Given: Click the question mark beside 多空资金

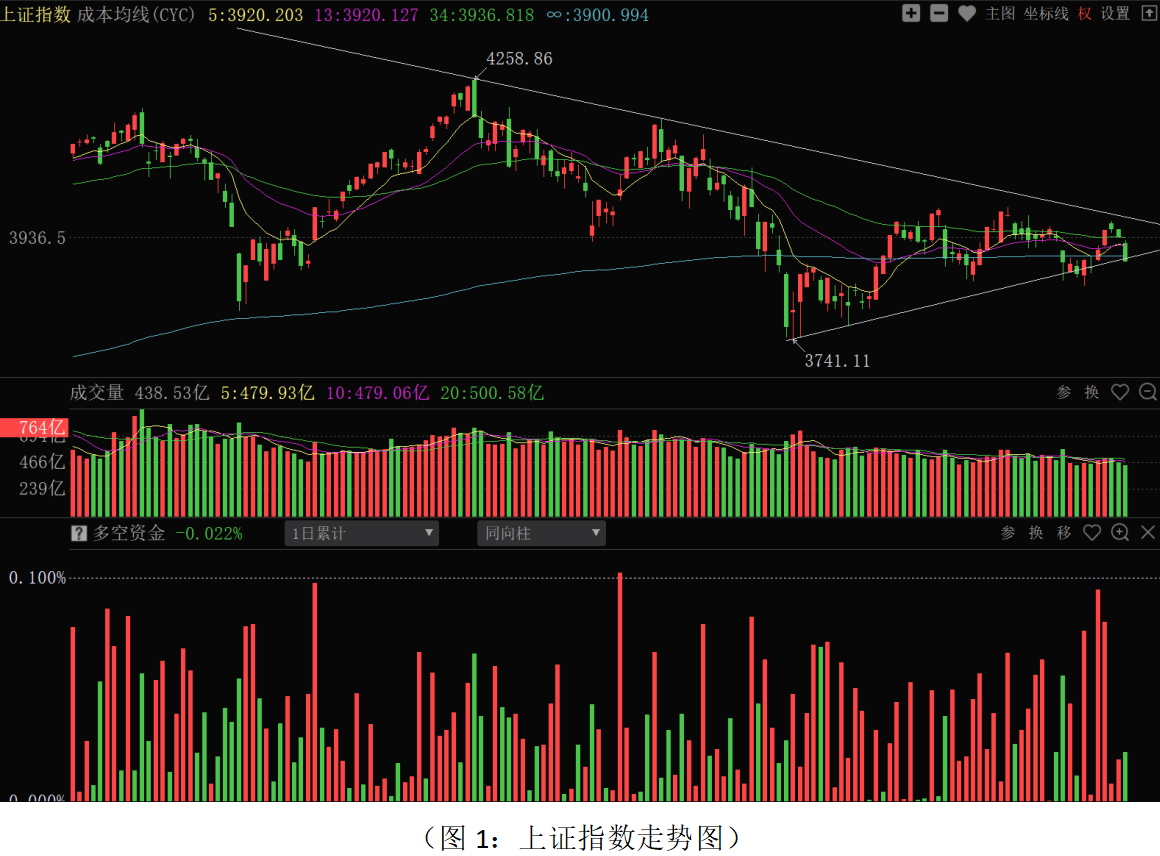Looking at the screenshot, I should 78,533.
